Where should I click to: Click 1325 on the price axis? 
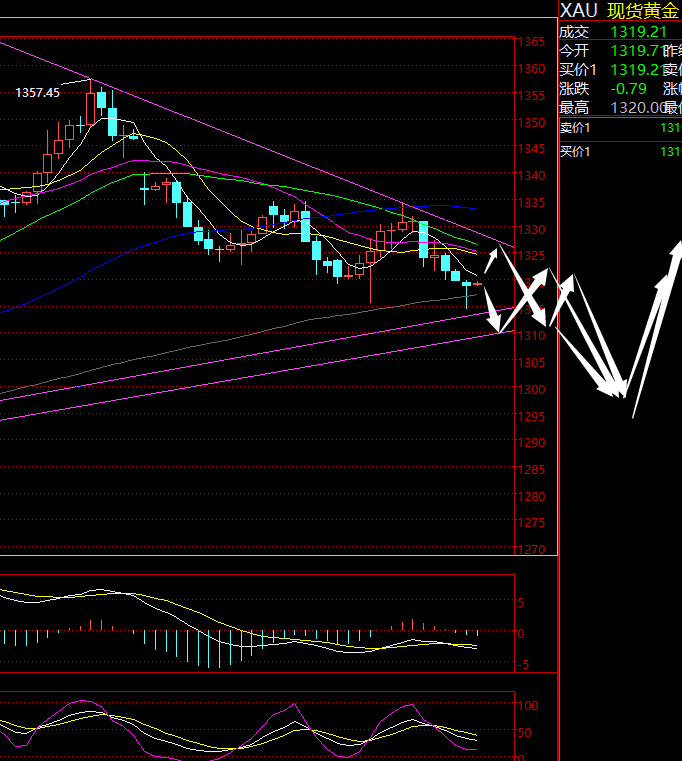coord(532,255)
